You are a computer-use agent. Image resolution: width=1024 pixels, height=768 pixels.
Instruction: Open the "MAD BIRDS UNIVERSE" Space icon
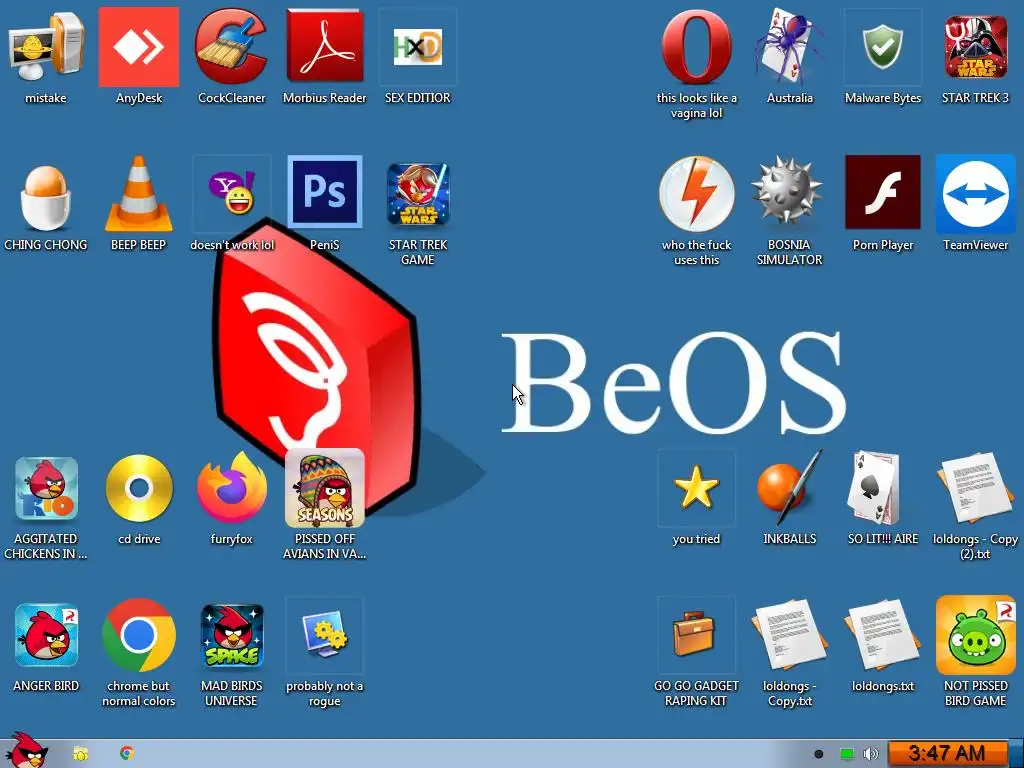tap(232, 636)
